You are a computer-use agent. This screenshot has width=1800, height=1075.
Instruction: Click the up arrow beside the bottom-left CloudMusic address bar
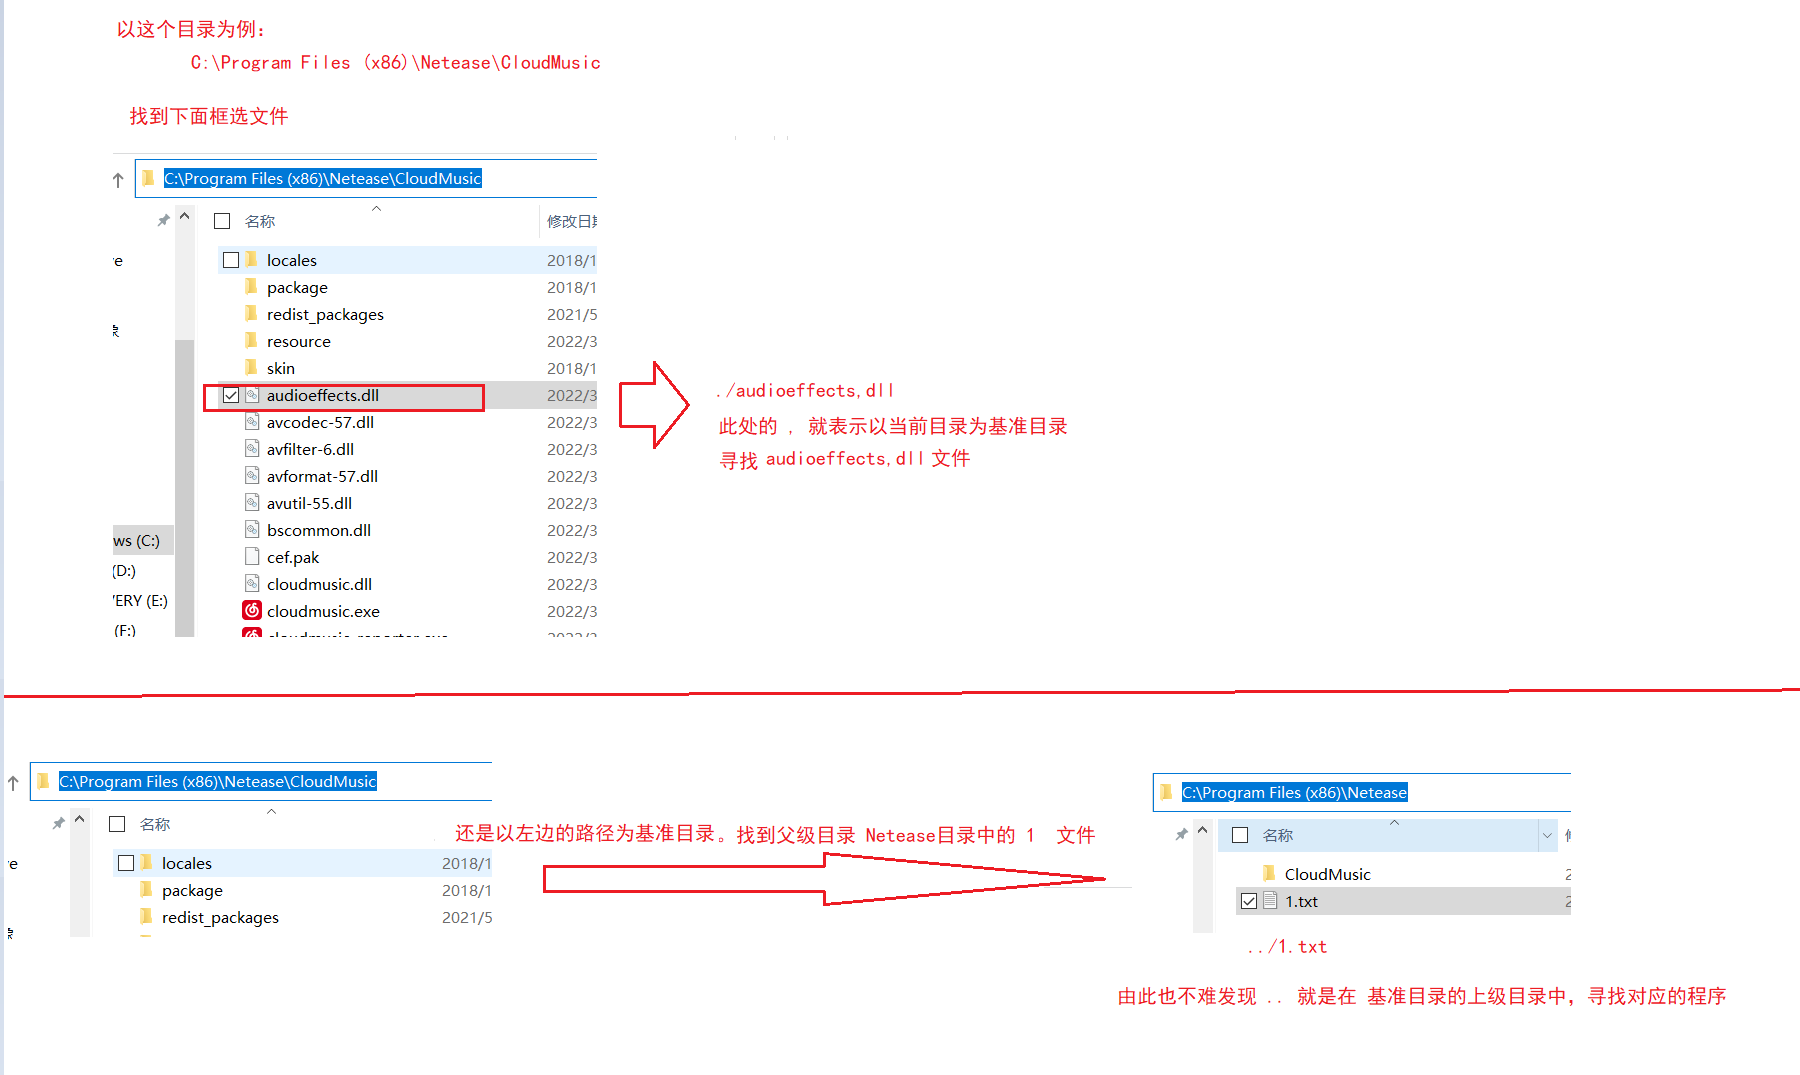click(x=13, y=783)
